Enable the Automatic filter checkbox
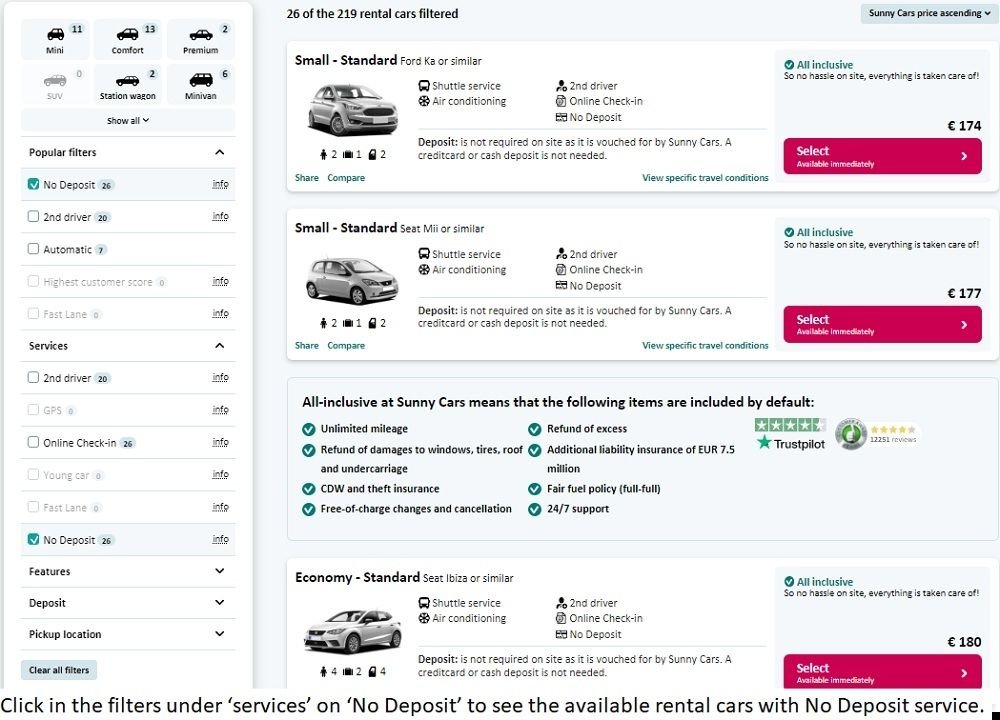Screen dimensions: 1000x720 pyautogui.click(x=34, y=249)
